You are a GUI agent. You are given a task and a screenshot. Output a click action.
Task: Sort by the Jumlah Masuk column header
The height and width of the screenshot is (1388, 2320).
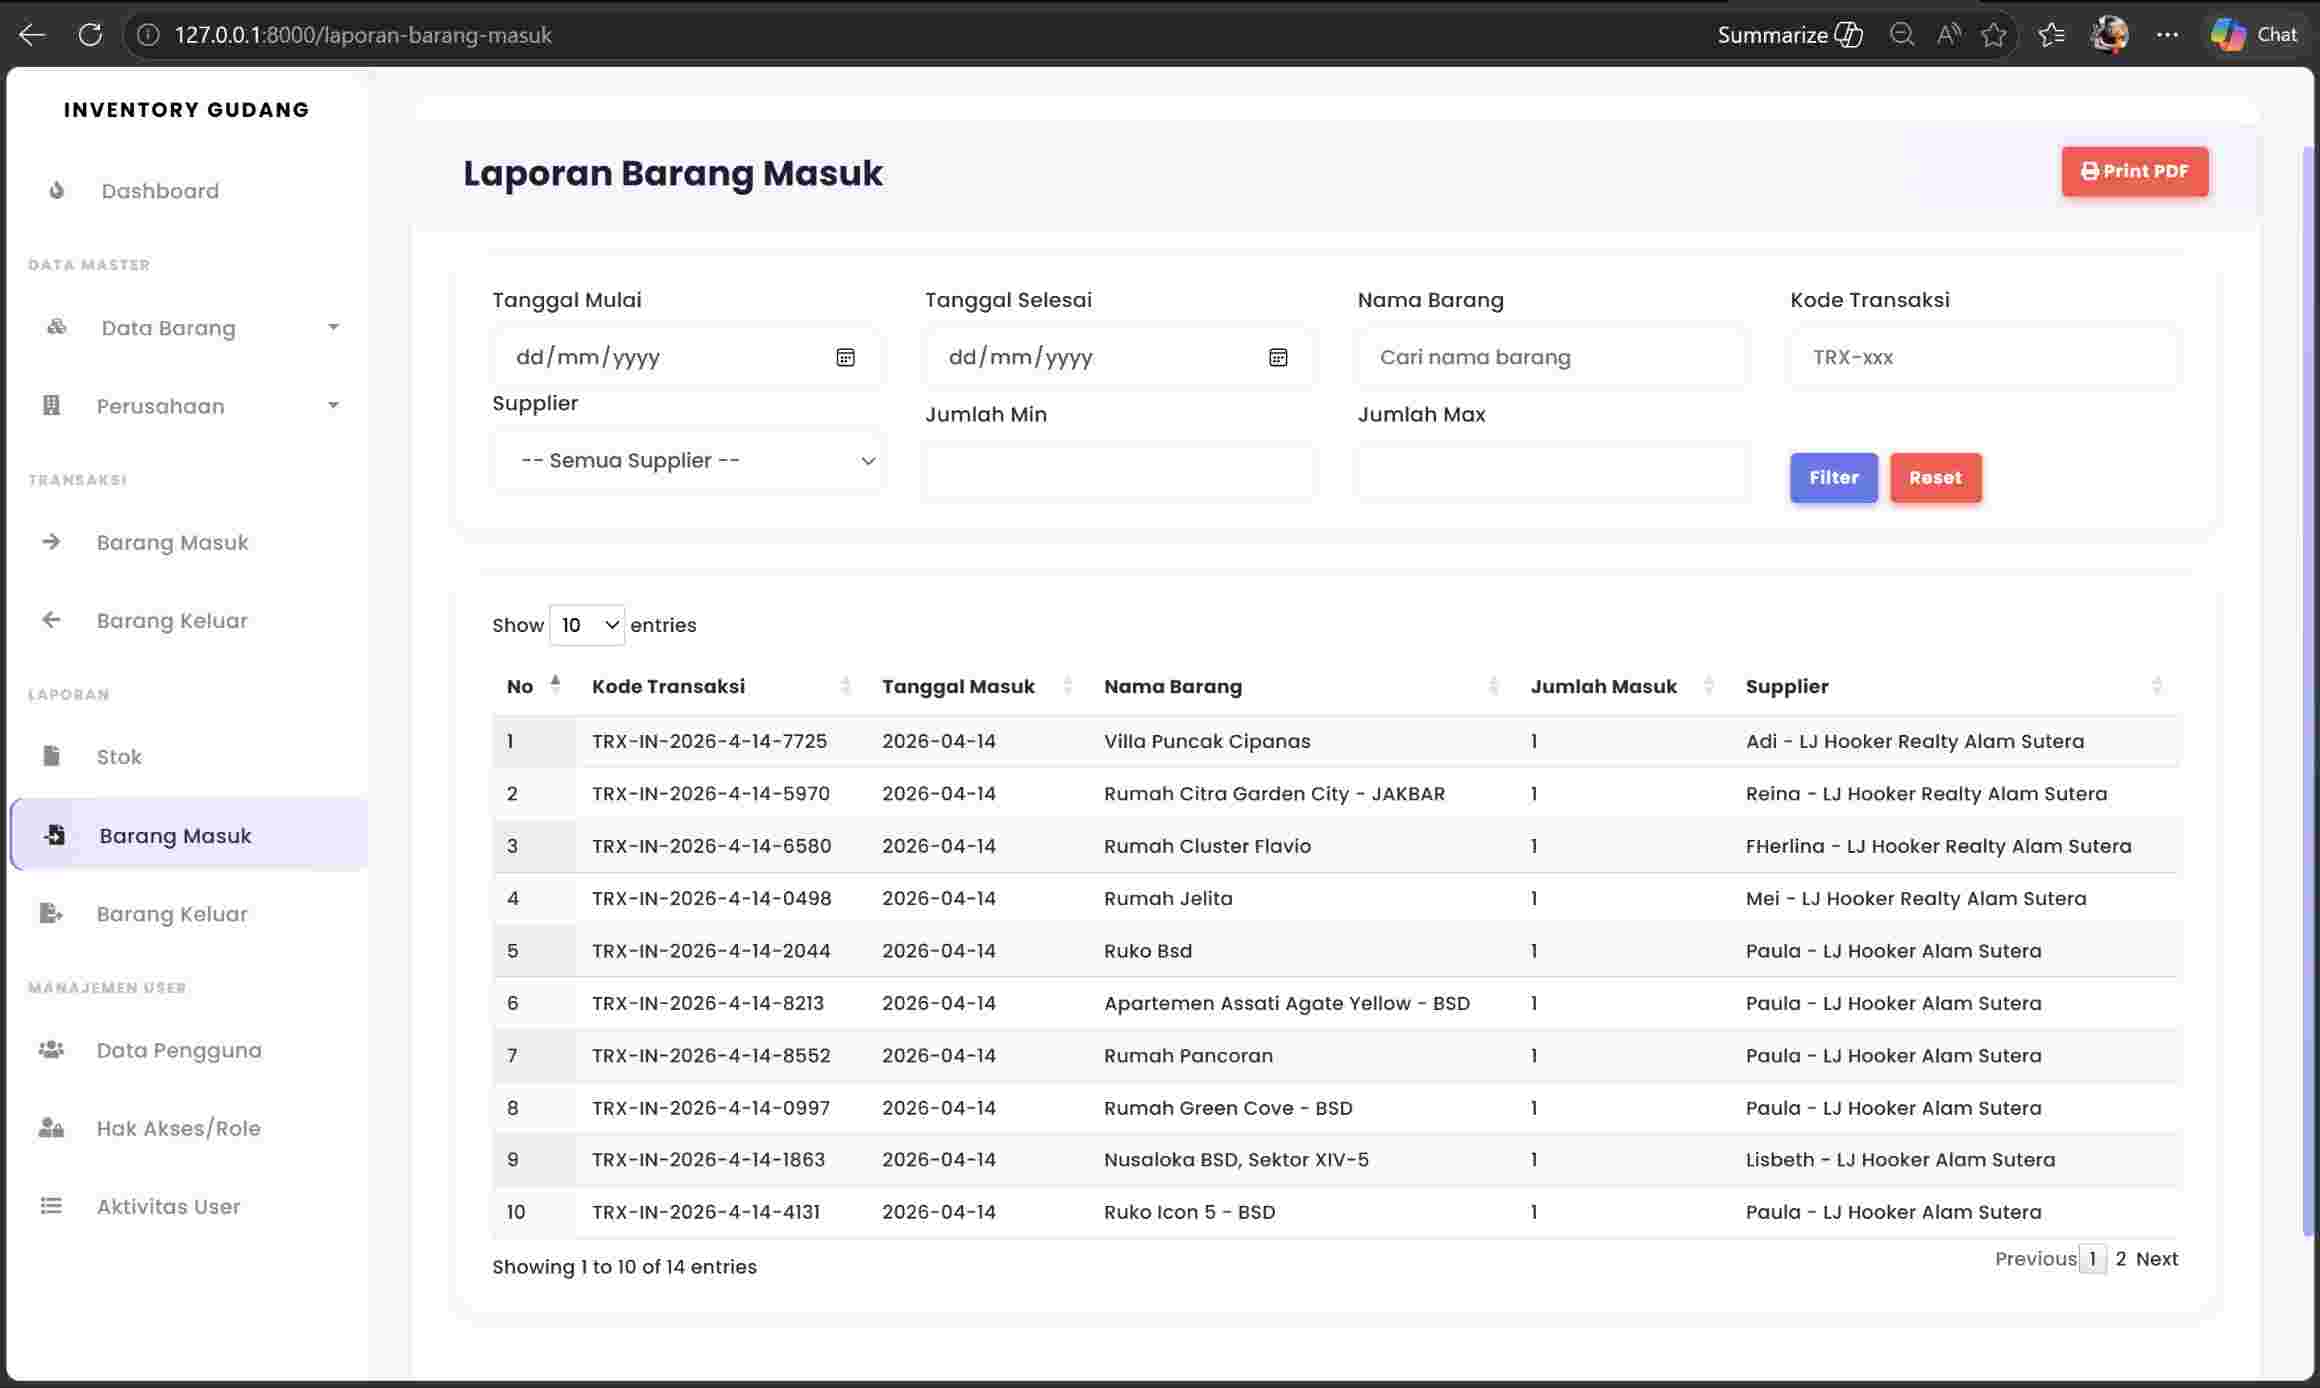pyautogui.click(x=1623, y=686)
